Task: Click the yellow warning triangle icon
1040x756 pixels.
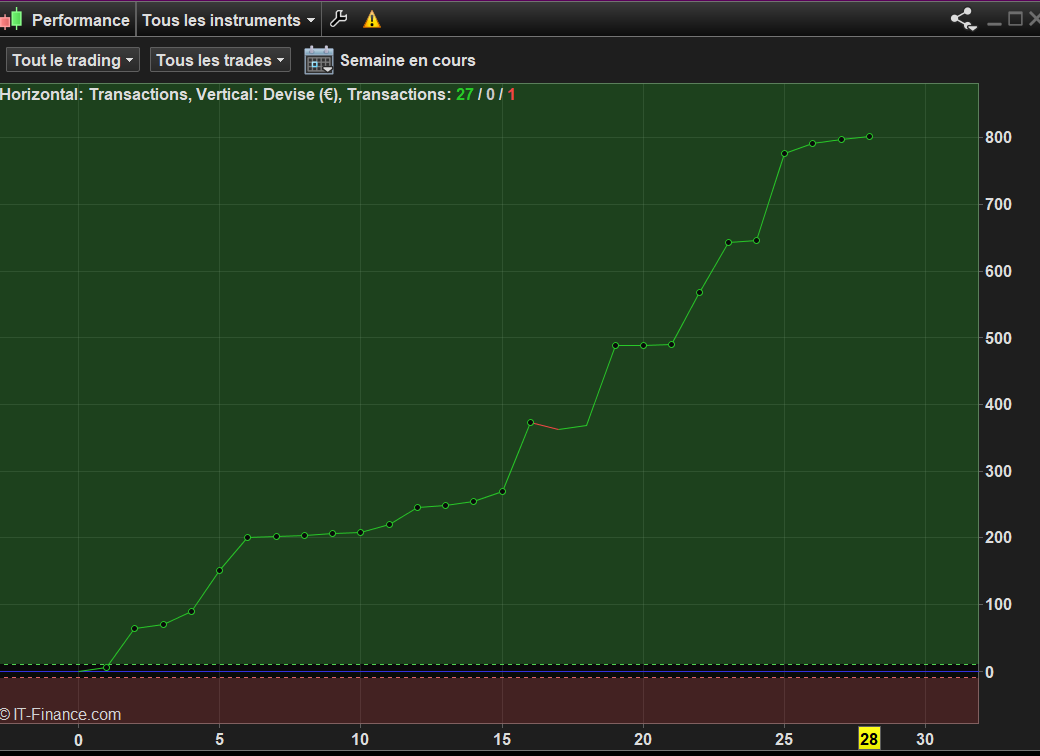Action: click(x=372, y=19)
